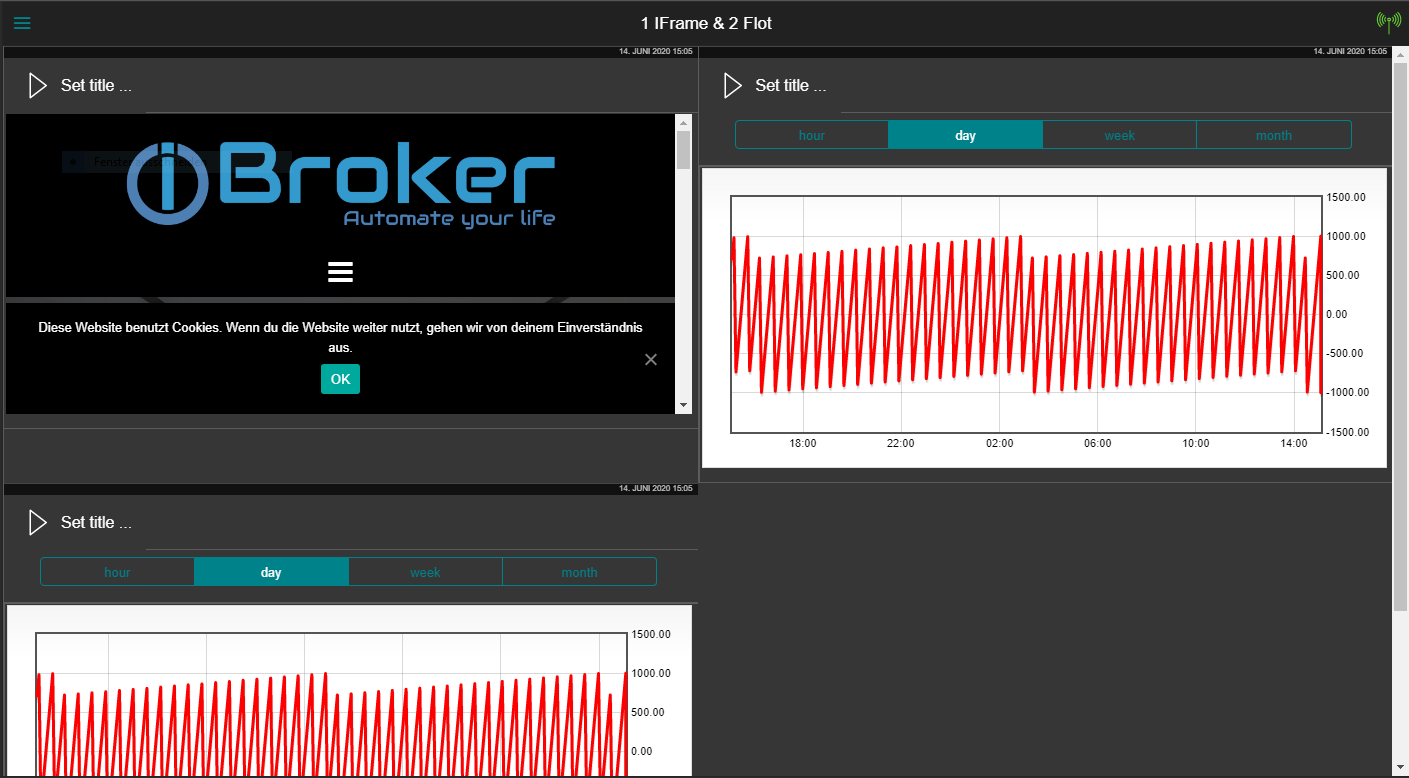Select the day tab in right chart
Screen dimensions: 1409x778
click(x=966, y=135)
